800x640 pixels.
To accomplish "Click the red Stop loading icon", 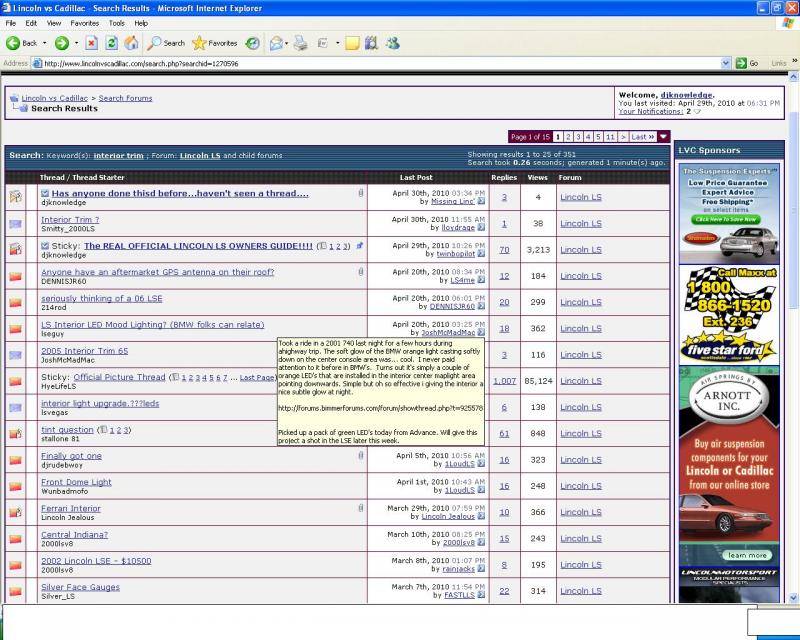I will pyautogui.click(x=91, y=43).
